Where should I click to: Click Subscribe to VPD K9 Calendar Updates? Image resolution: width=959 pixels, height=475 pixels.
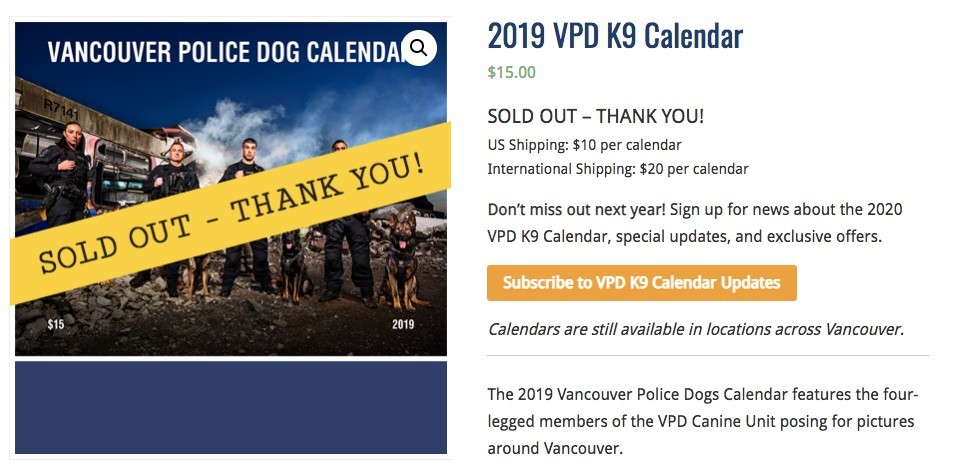point(641,283)
